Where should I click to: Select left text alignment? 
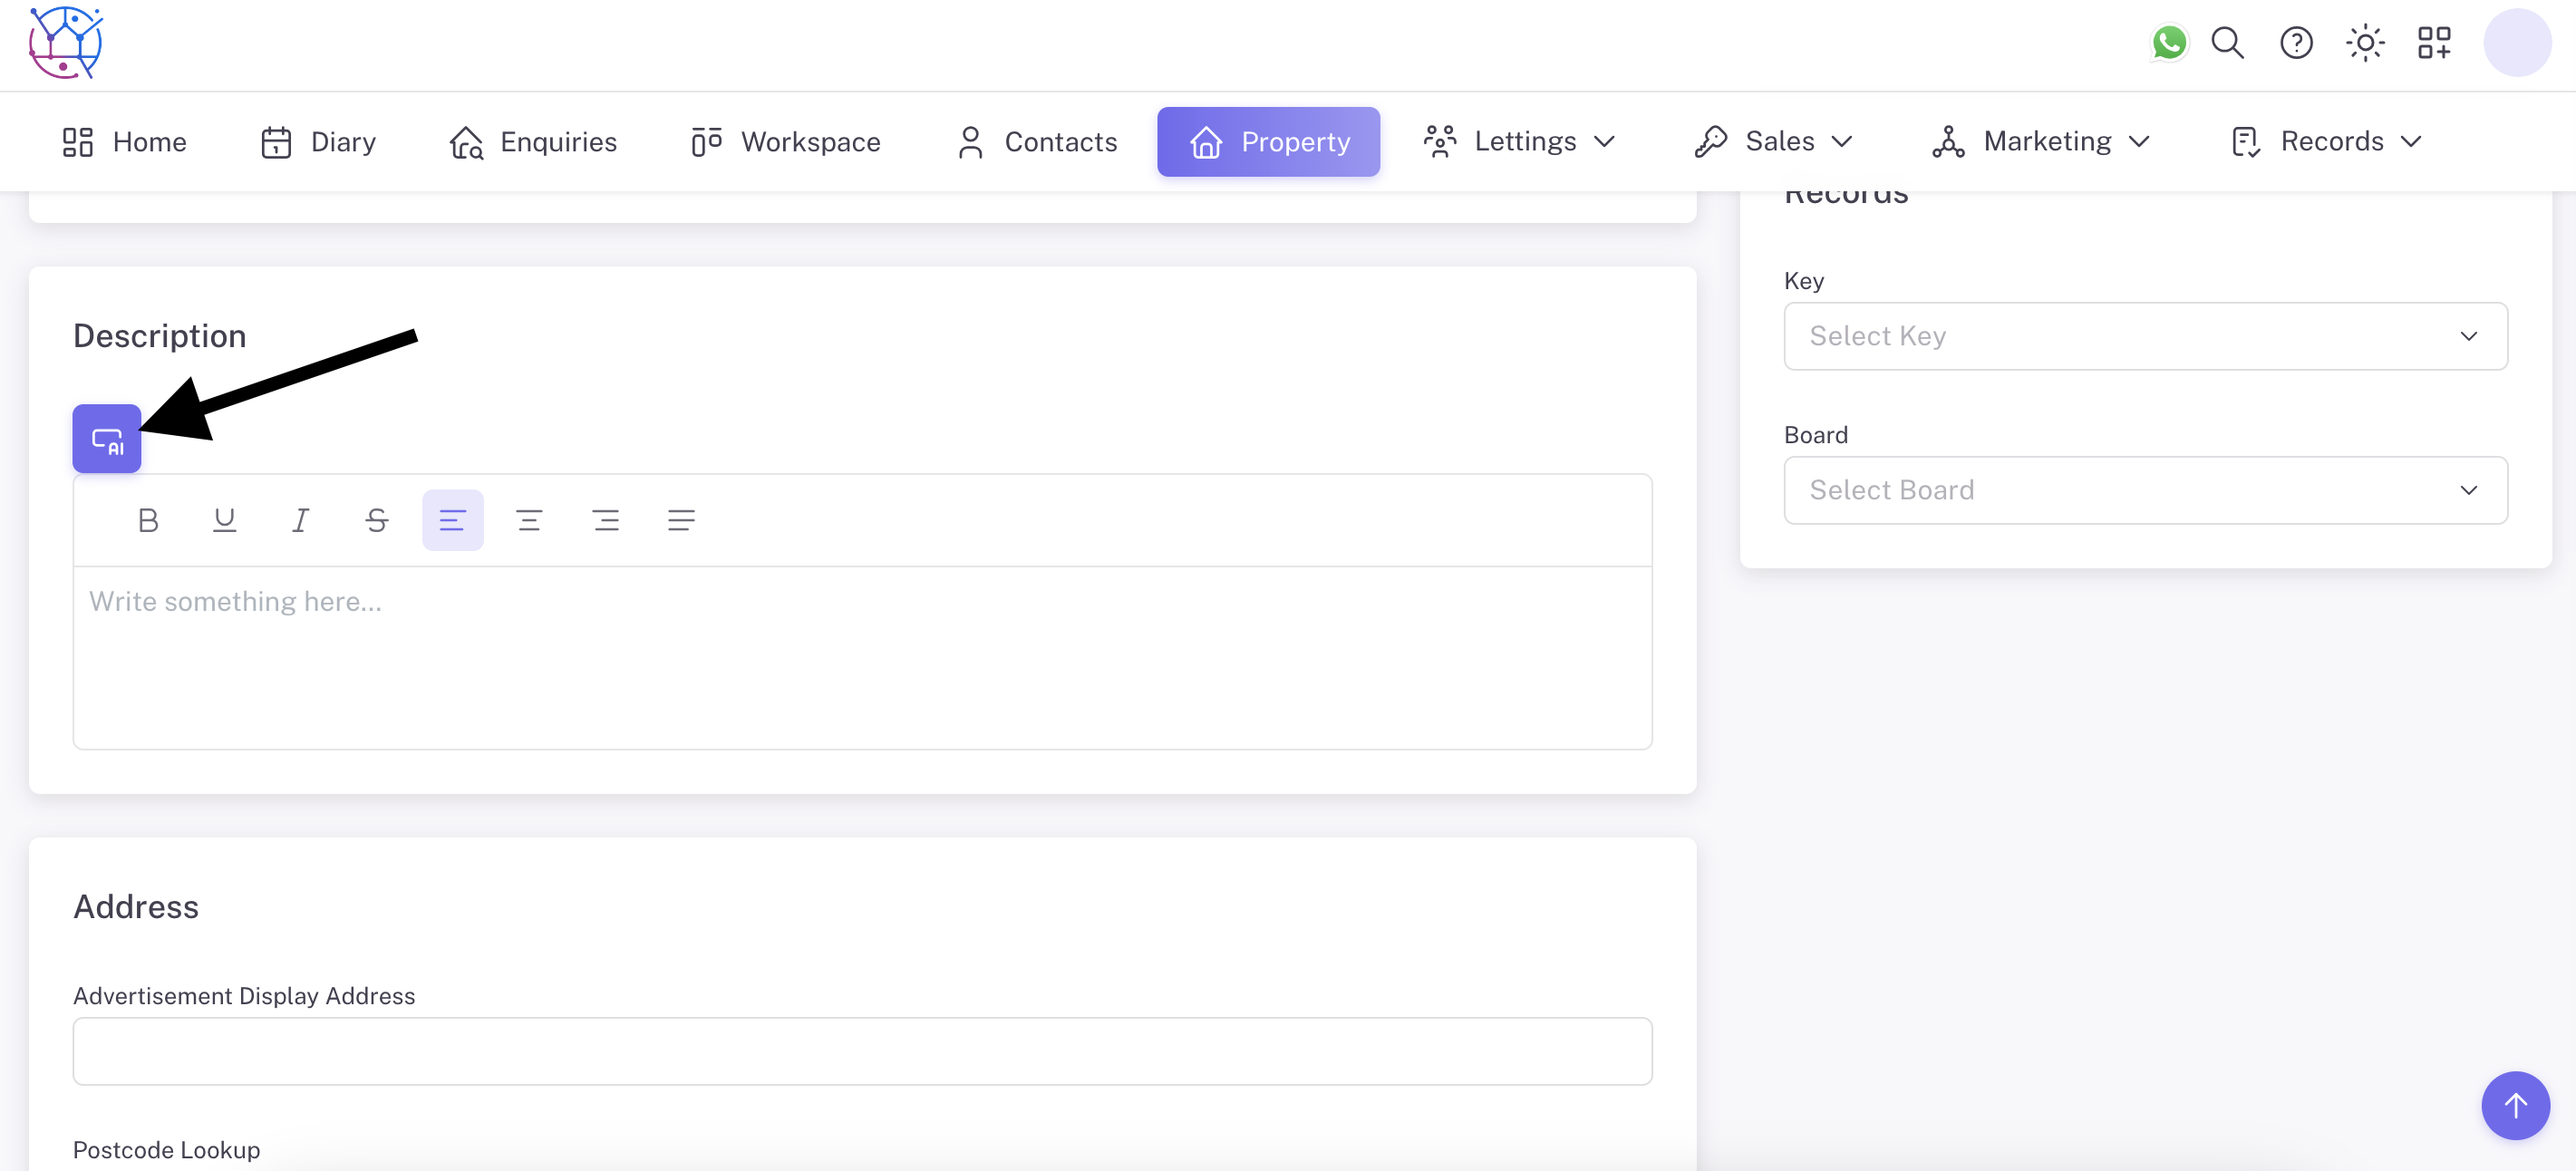click(x=452, y=520)
